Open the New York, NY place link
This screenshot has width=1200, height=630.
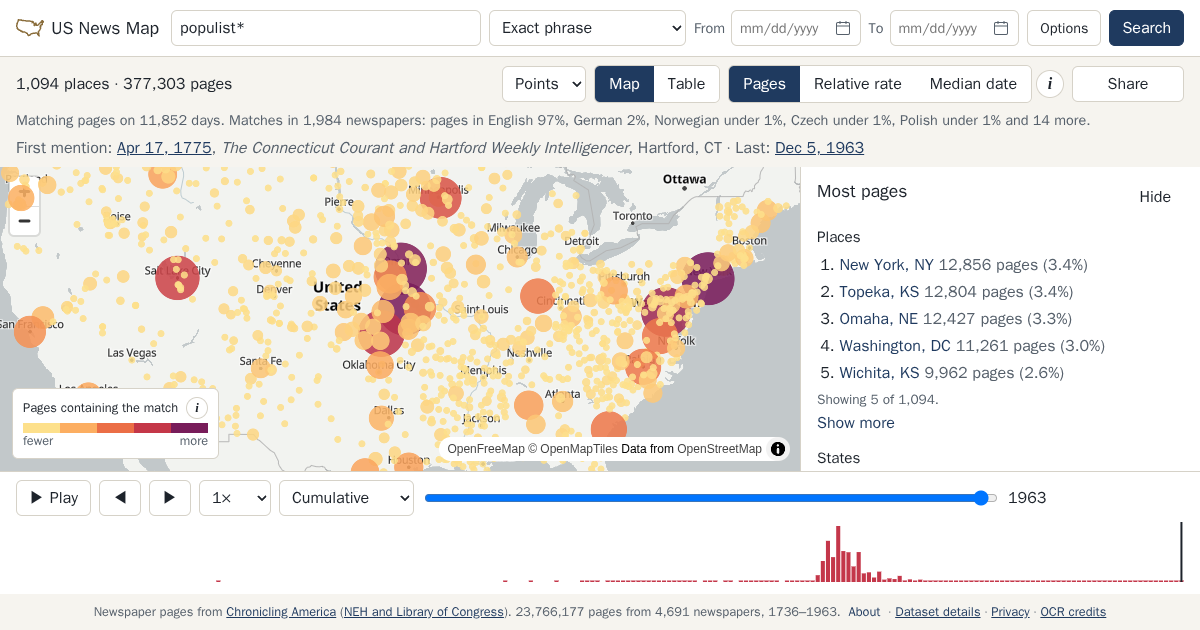pyautogui.click(x=886, y=265)
